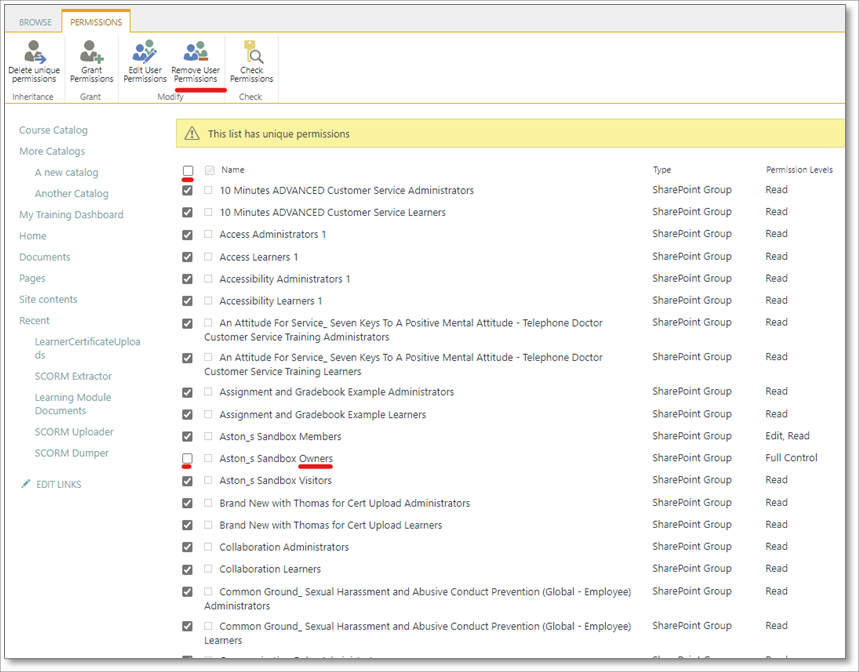Switch to the BROWSE tab

35,22
